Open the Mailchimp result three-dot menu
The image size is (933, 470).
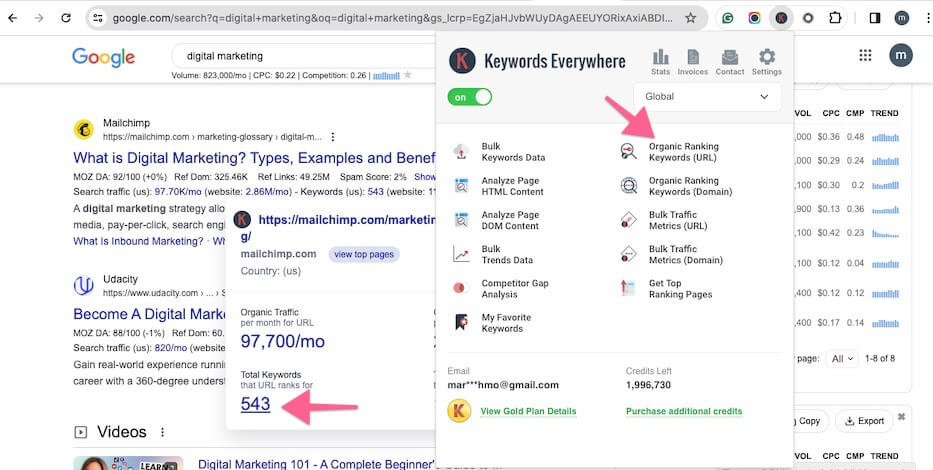point(333,137)
